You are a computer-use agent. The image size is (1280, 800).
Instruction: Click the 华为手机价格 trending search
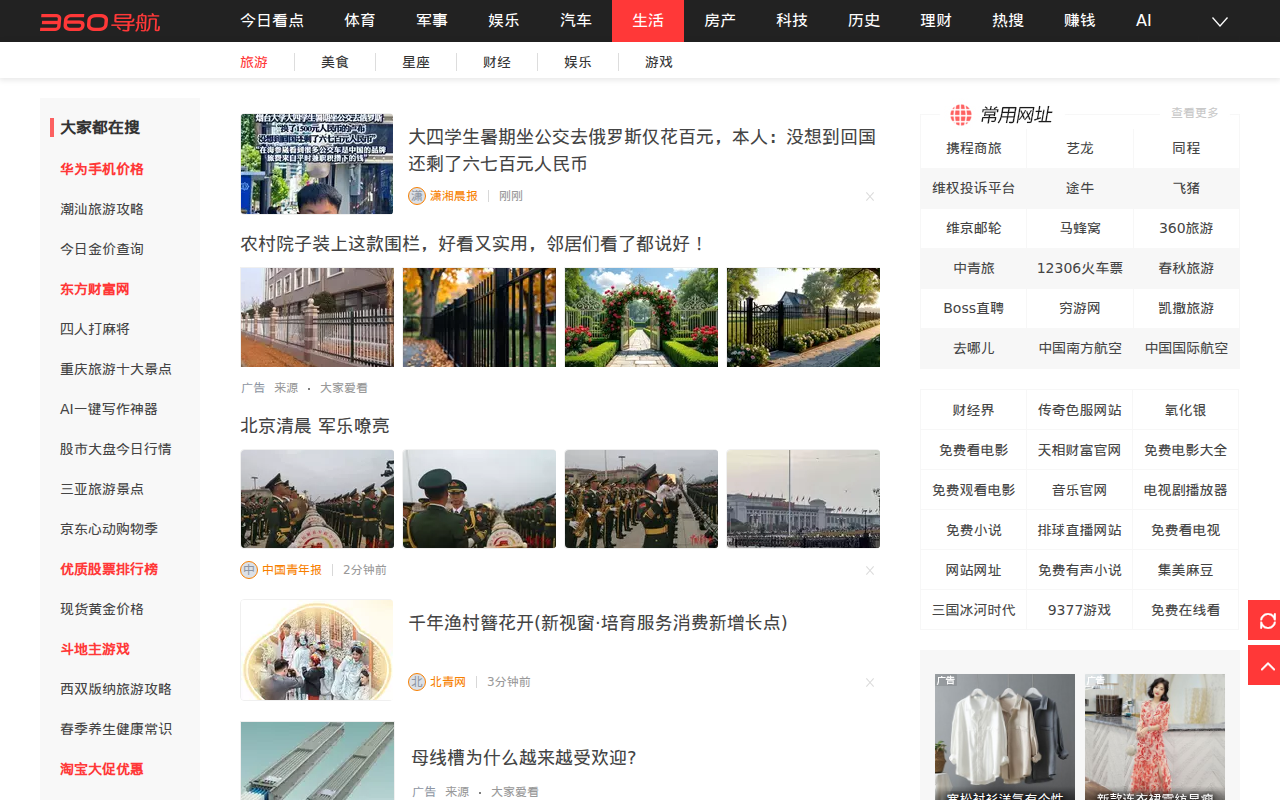[x=102, y=169]
